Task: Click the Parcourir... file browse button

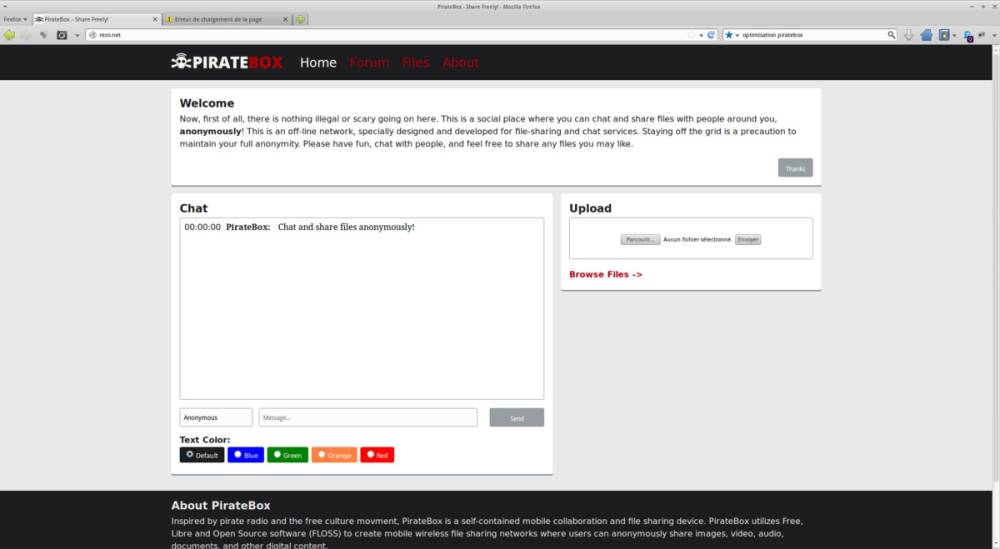Action: (640, 239)
